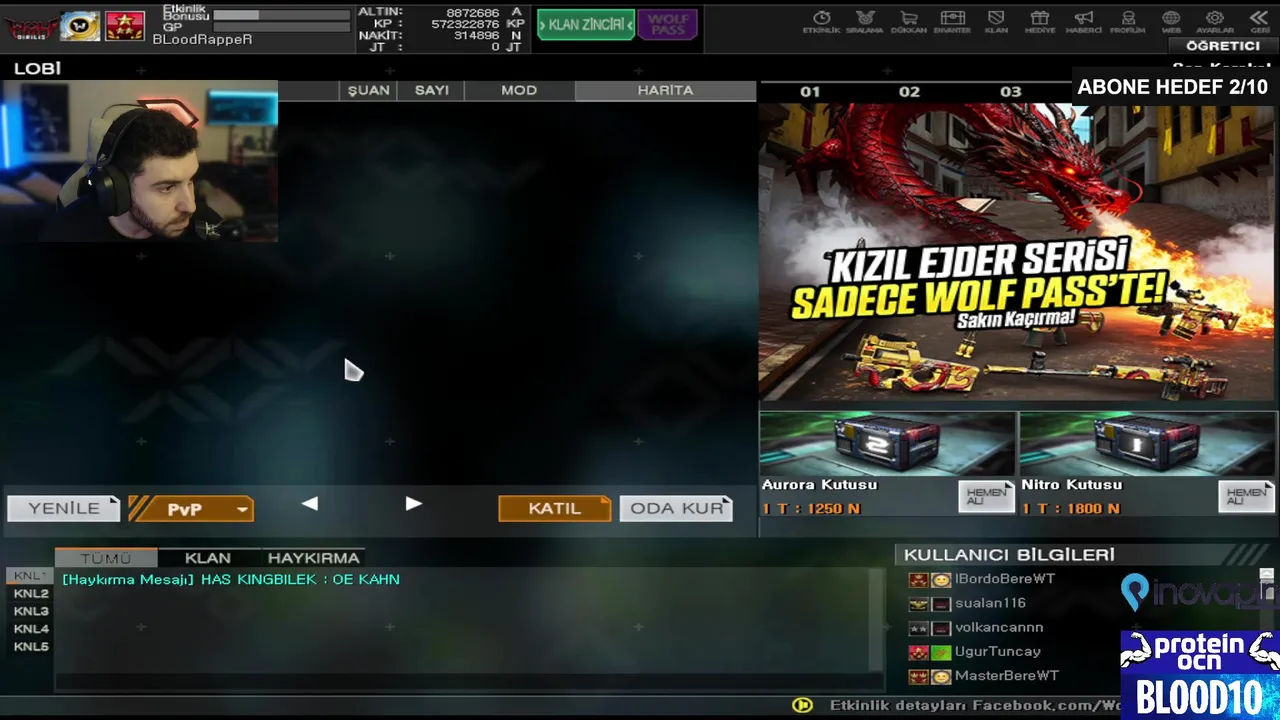Select channel KNL3

coord(30,611)
